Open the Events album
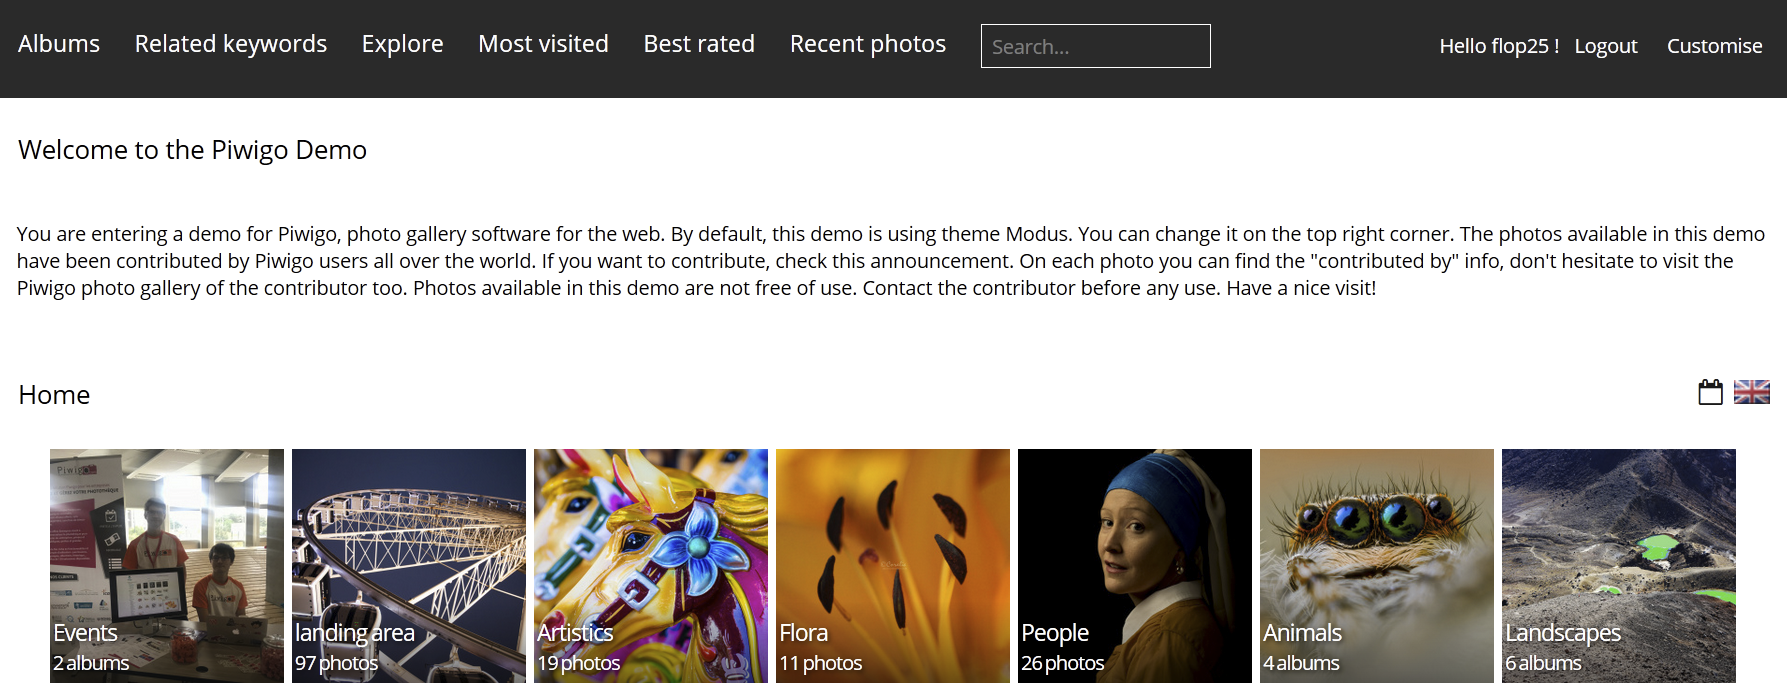1787x692 pixels. click(166, 565)
